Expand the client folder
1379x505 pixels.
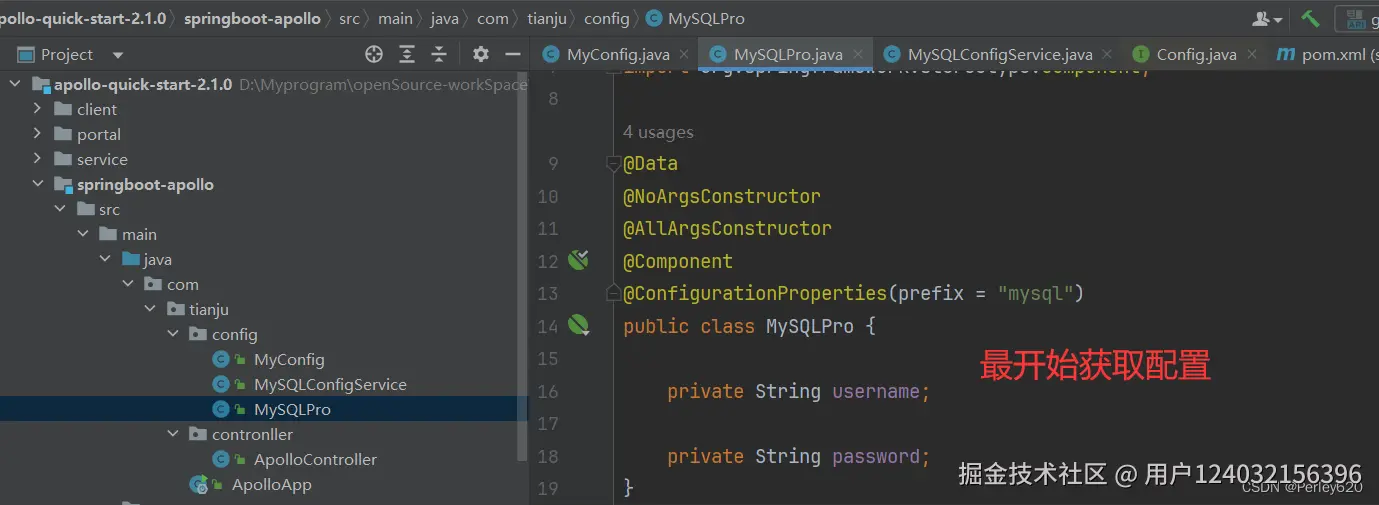[x=37, y=109]
